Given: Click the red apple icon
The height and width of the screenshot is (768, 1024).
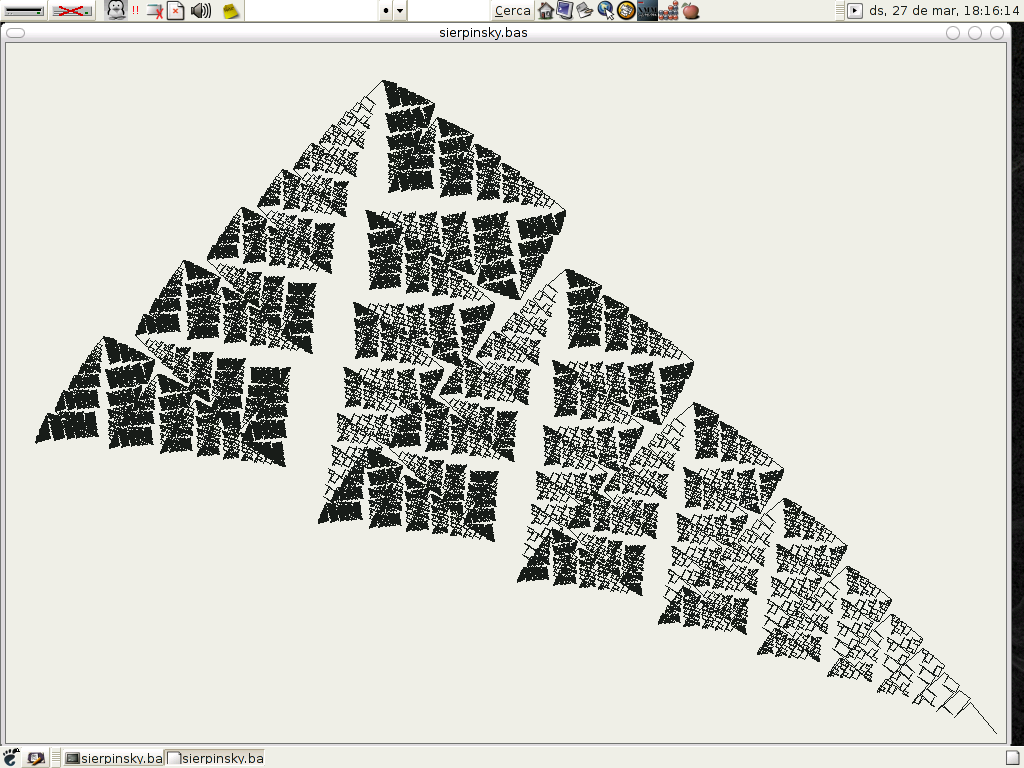Looking at the screenshot, I should coord(690,11).
